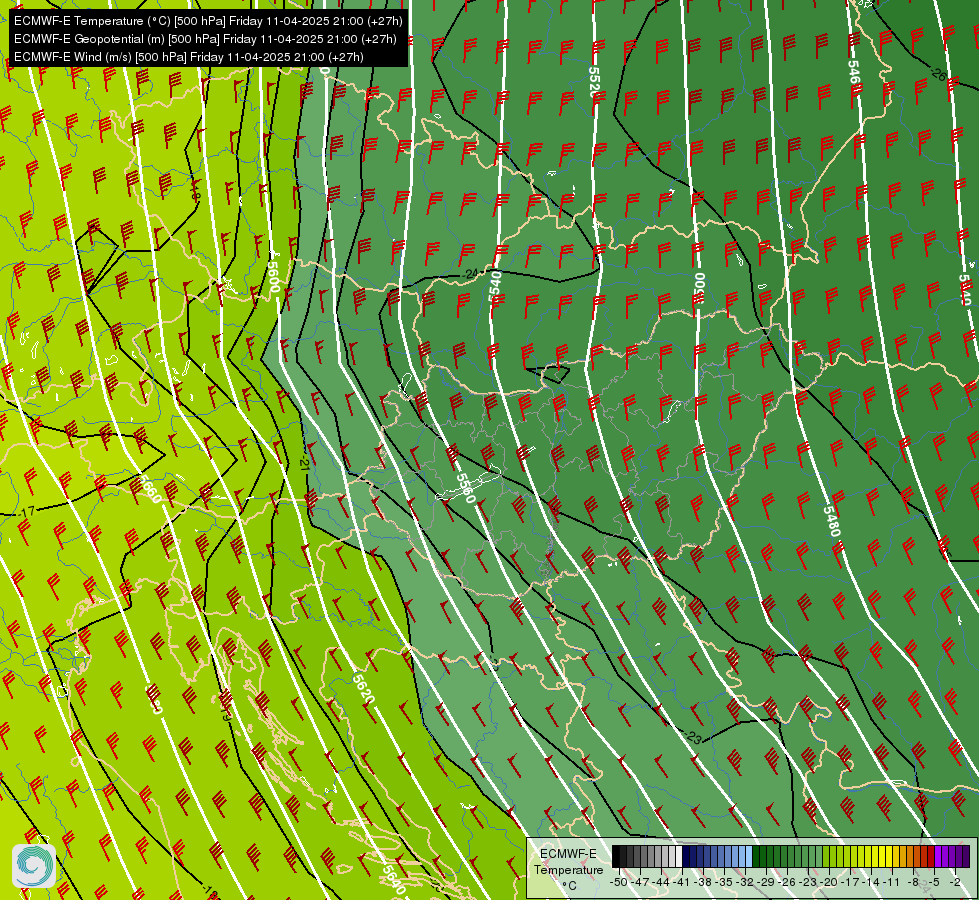Click the -5 legend value

(932, 882)
